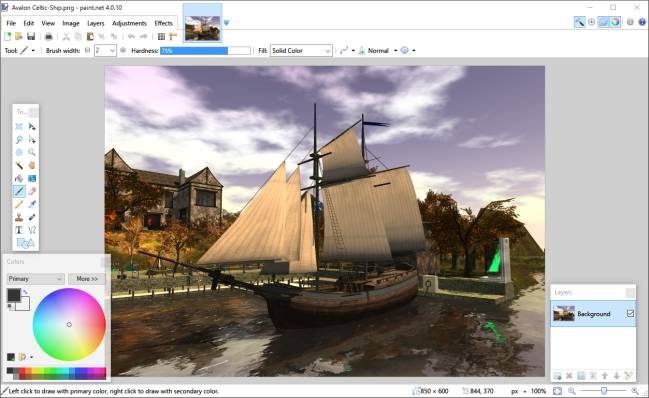Click the Save icon in toolbar
The image size is (649, 398).
click(31, 36)
